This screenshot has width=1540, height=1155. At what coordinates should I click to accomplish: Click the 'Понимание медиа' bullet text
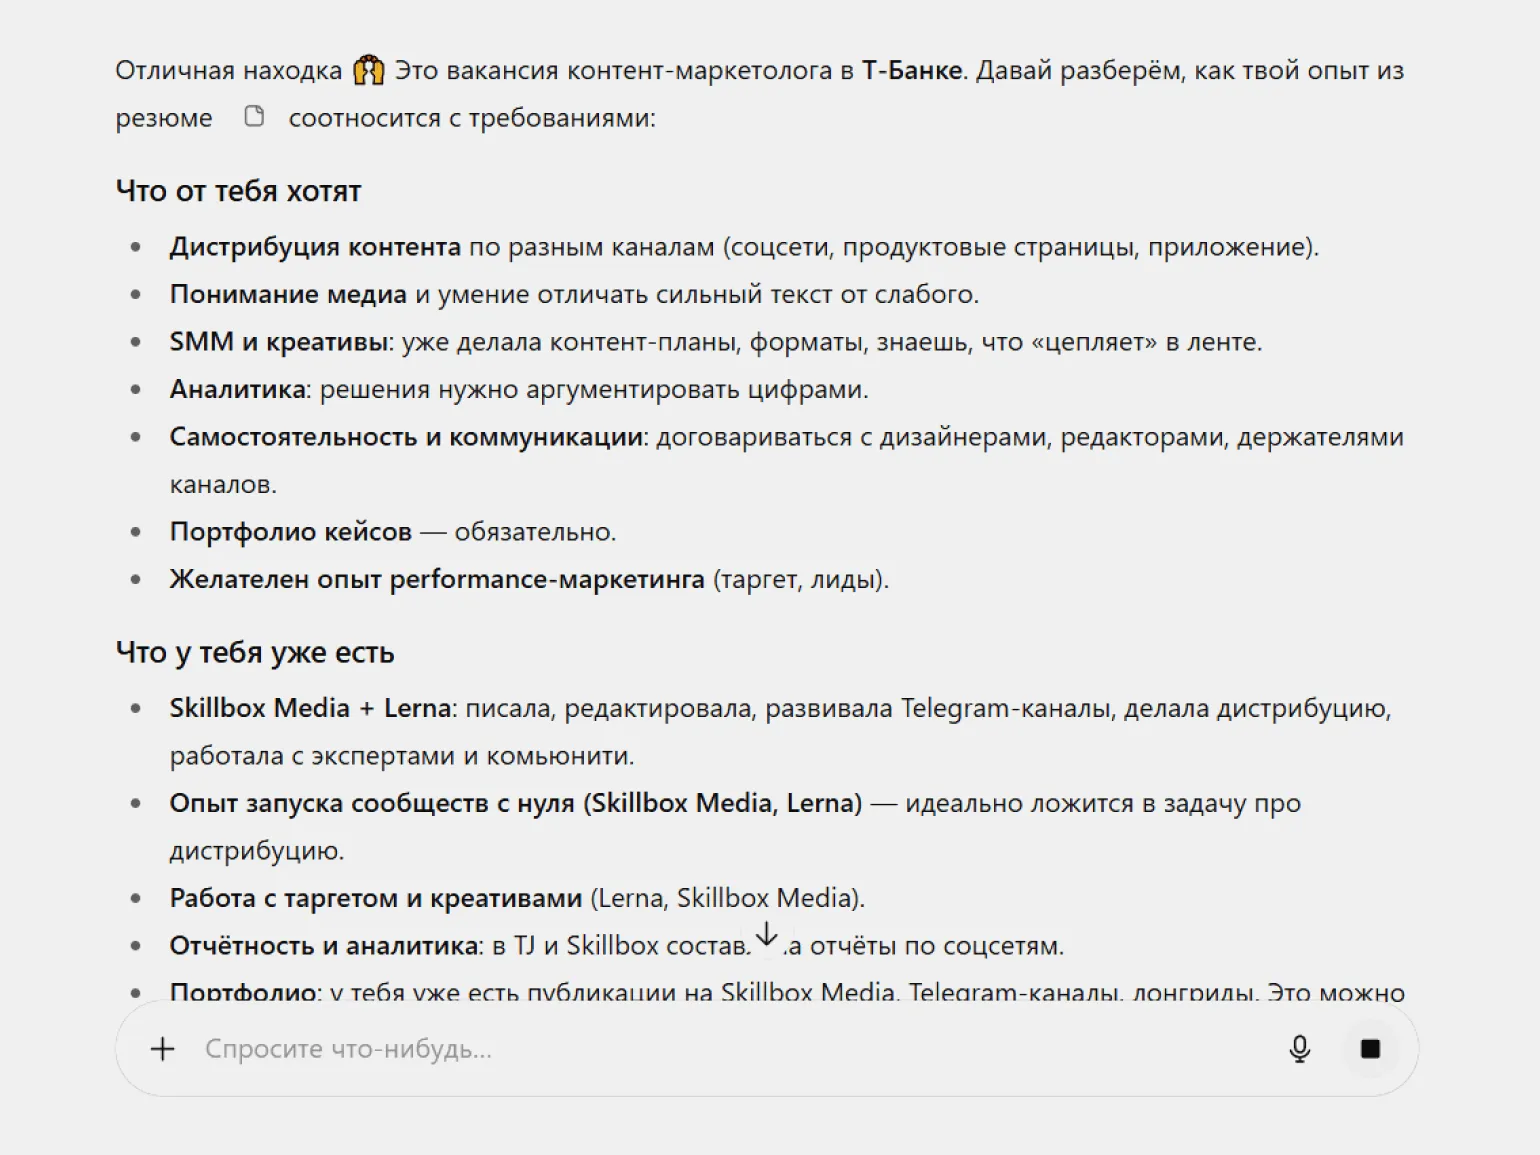[288, 294]
